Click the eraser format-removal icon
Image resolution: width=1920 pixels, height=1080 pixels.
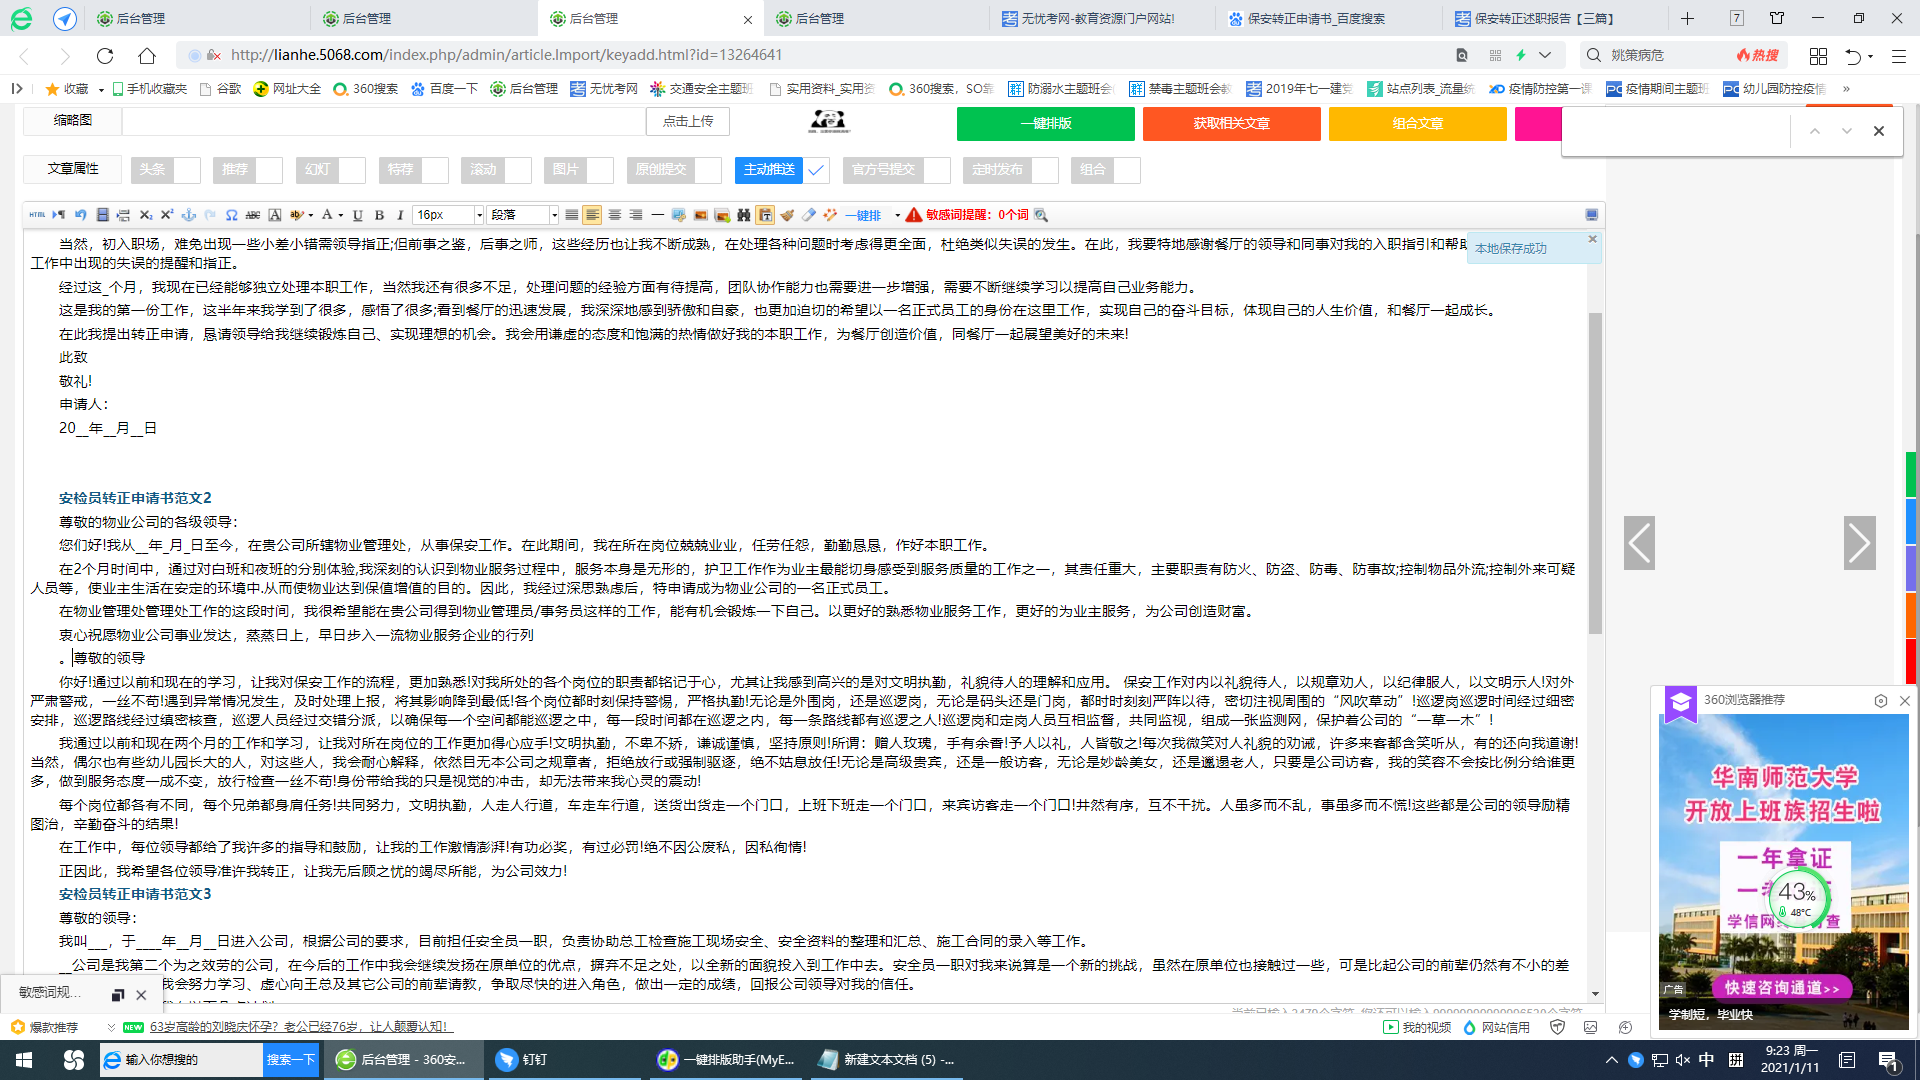pyautogui.click(x=808, y=215)
